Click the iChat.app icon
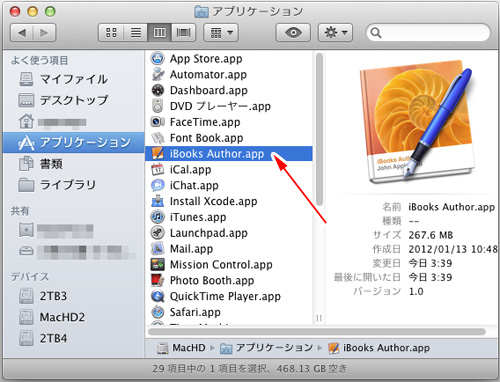Viewport: 500px width, 382px height. (157, 185)
